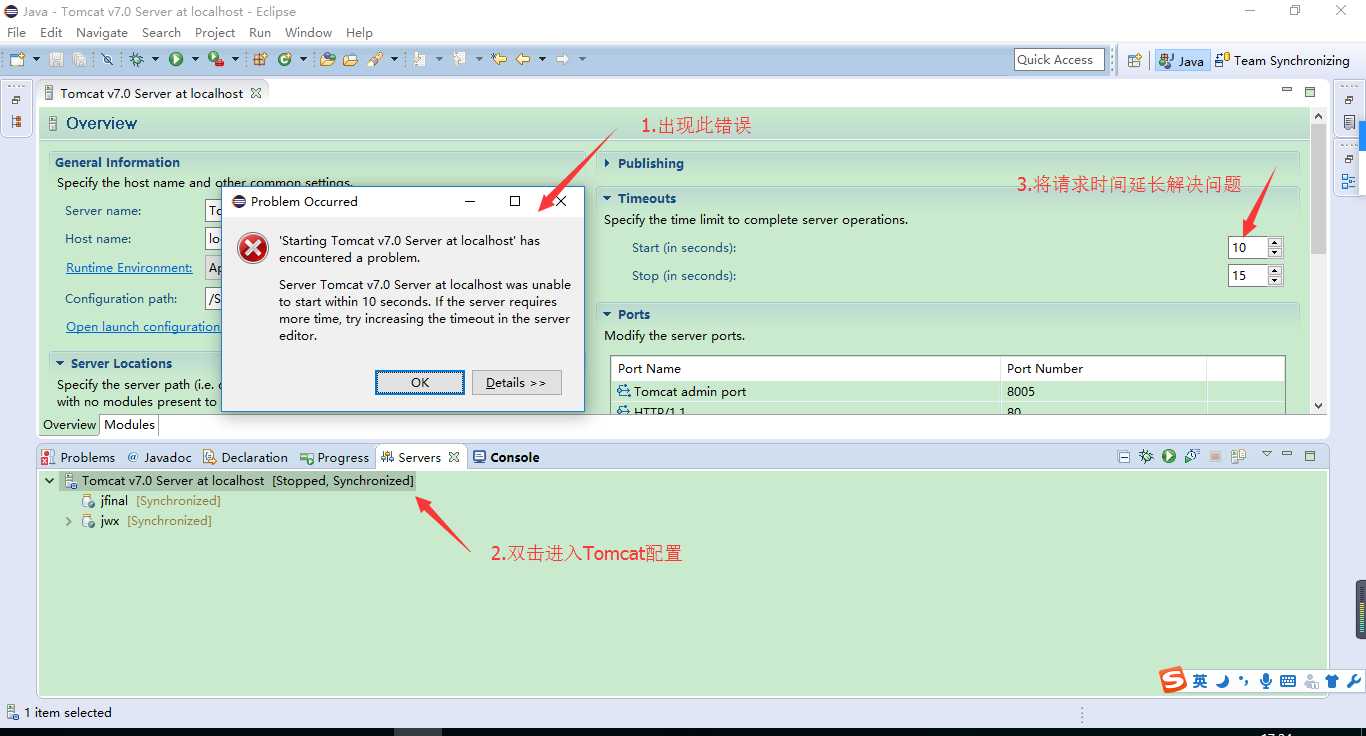Image resolution: width=1366 pixels, height=736 pixels.
Task: Click the Quick Access search field
Action: coord(1059,60)
